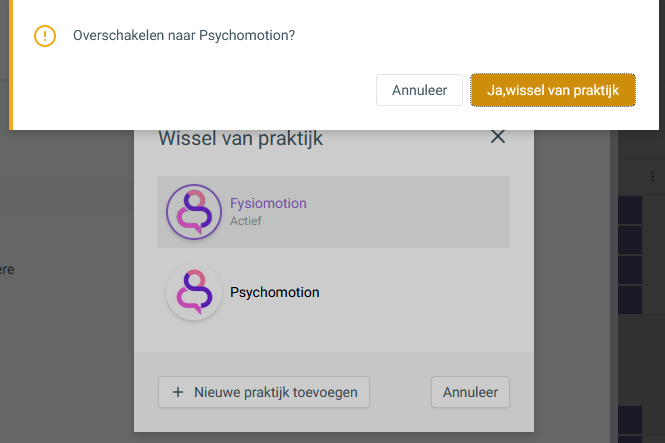Click the Psychomotion practice logo
The height and width of the screenshot is (443, 665).
click(x=194, y=292)
